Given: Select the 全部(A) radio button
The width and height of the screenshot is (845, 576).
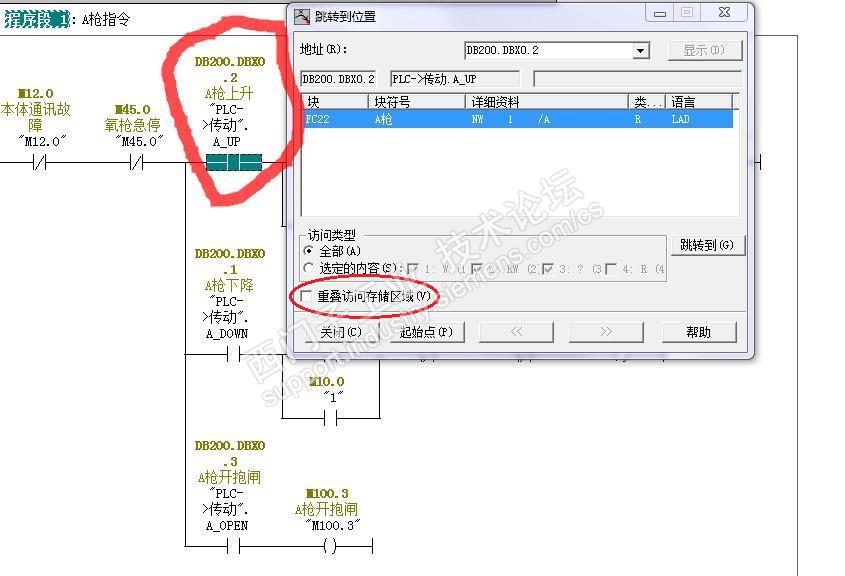Looking at the screenshot, I should pos(309,251).
